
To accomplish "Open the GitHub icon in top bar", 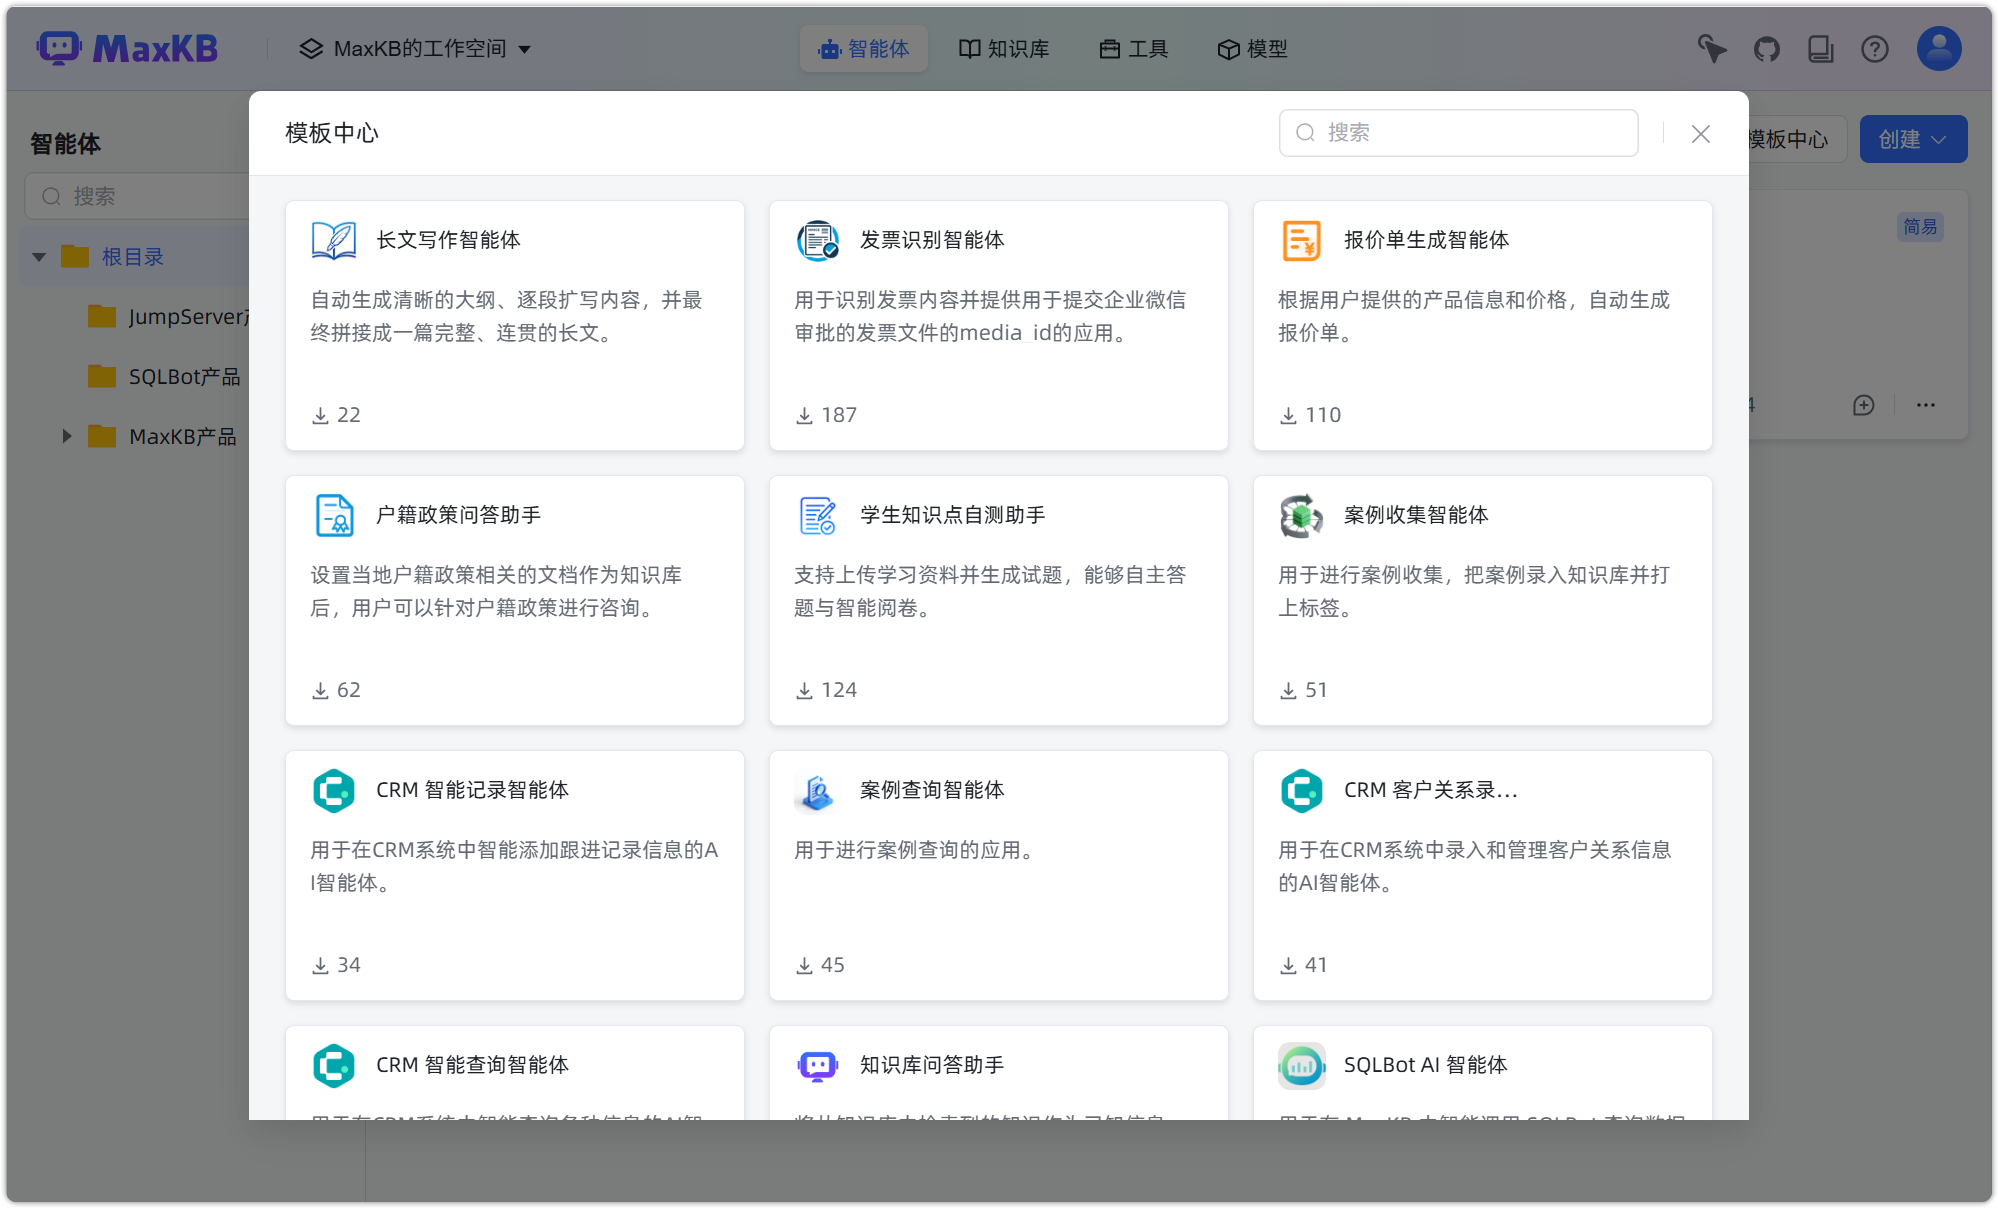I will click(x=1766, y=48).
